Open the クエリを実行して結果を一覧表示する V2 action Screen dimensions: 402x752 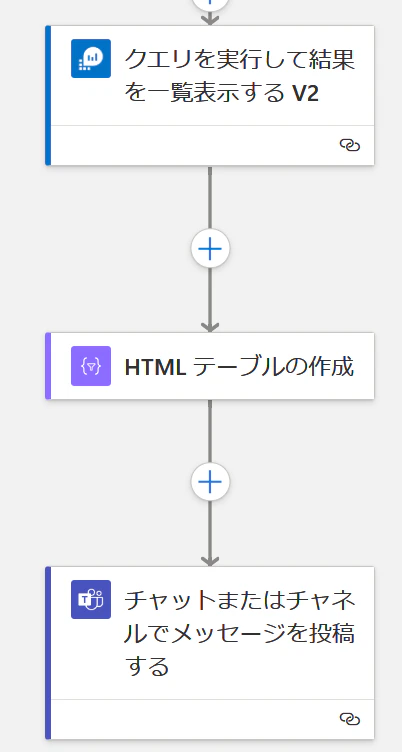pos(239,76)
